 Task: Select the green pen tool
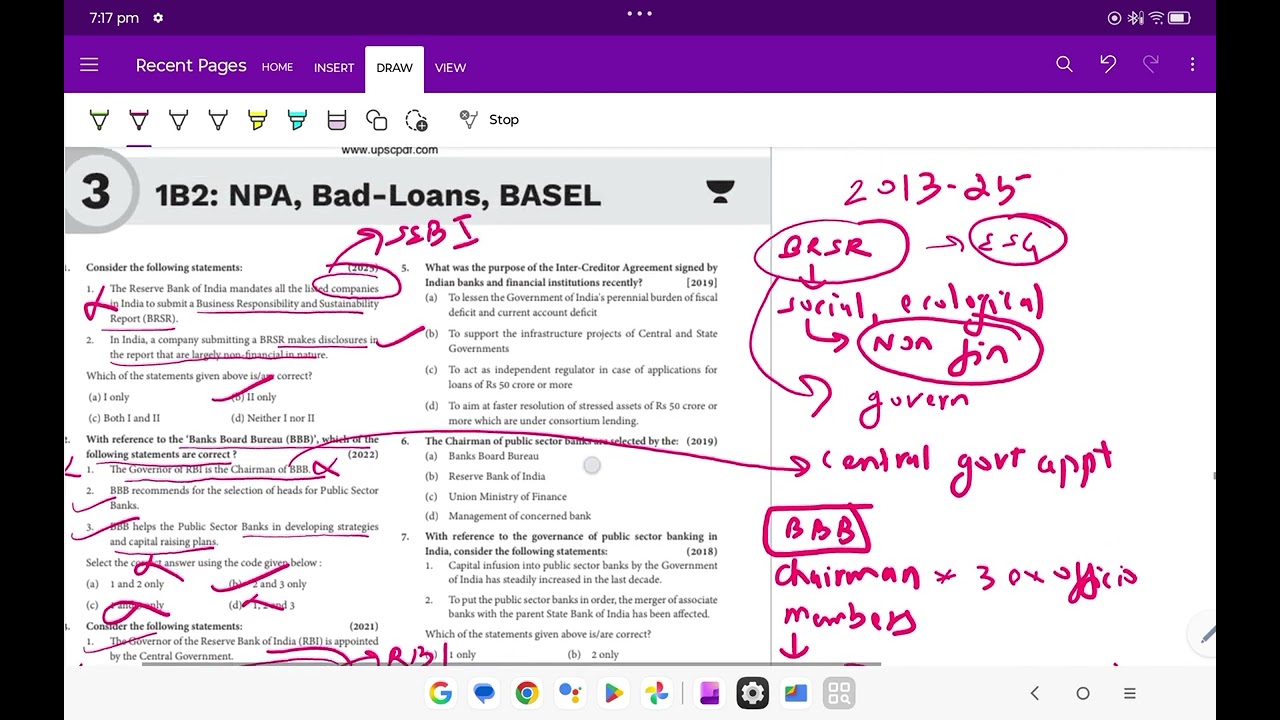99,120
